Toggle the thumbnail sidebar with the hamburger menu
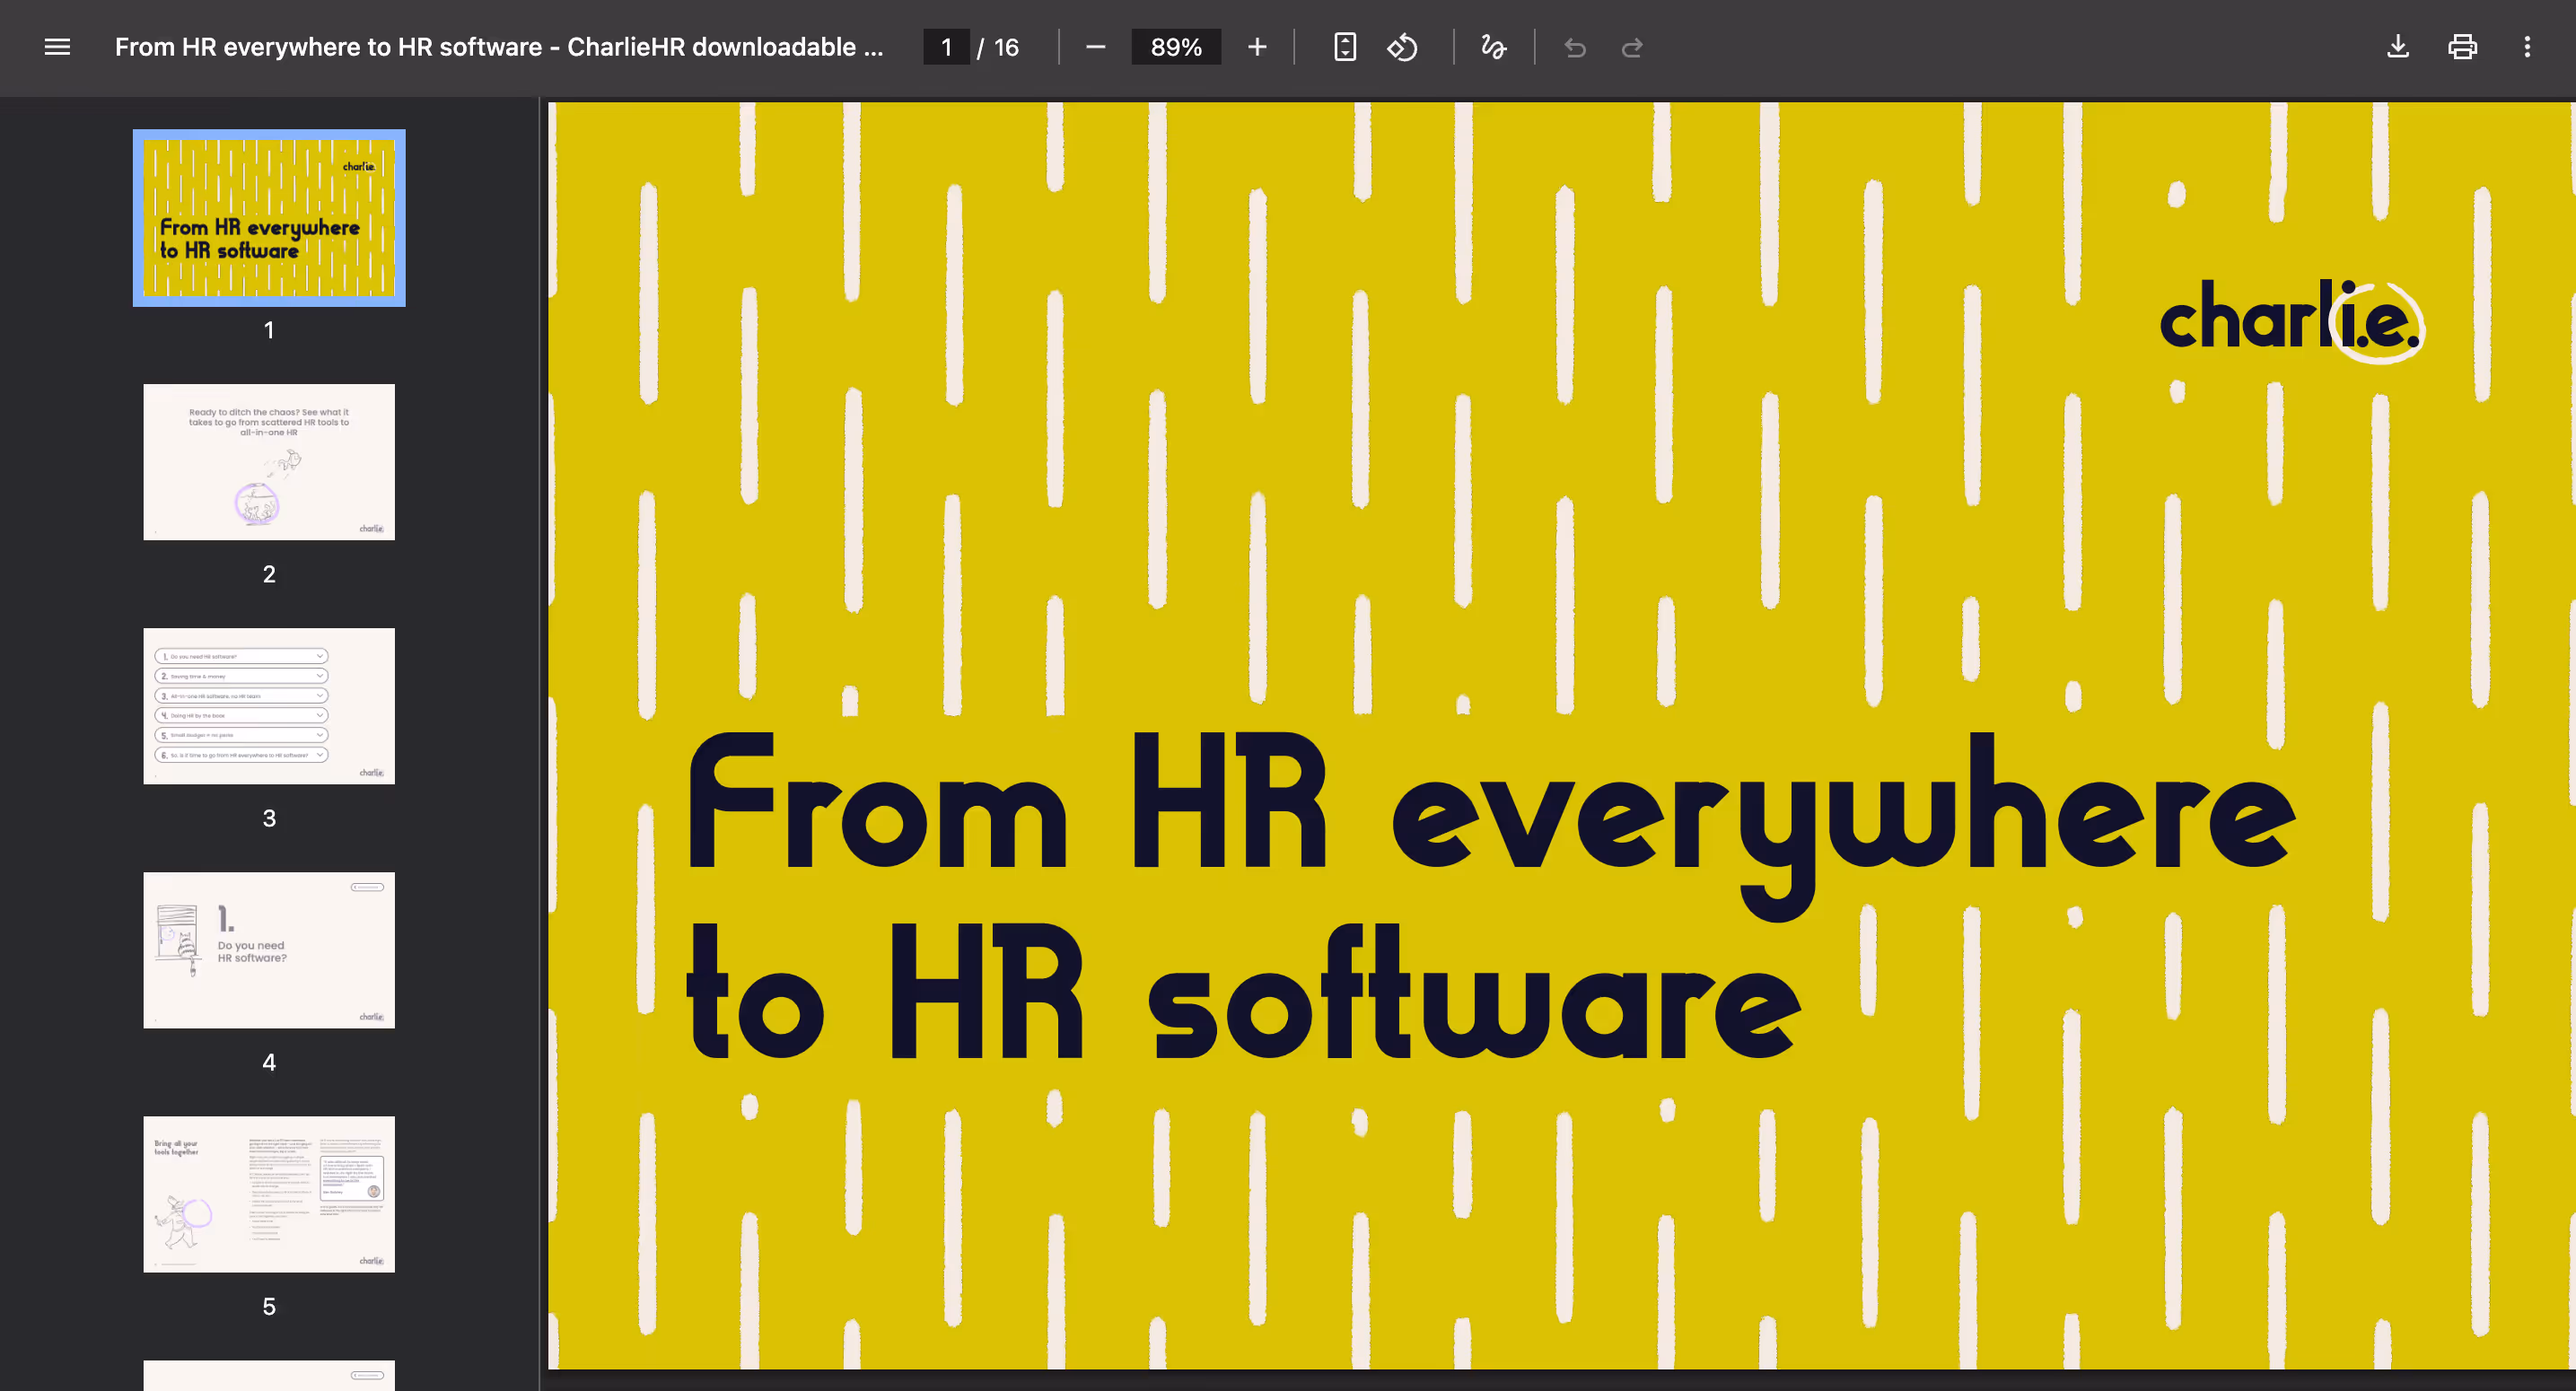Viewport: 2576px width, 1391px height. pos(57,47)
